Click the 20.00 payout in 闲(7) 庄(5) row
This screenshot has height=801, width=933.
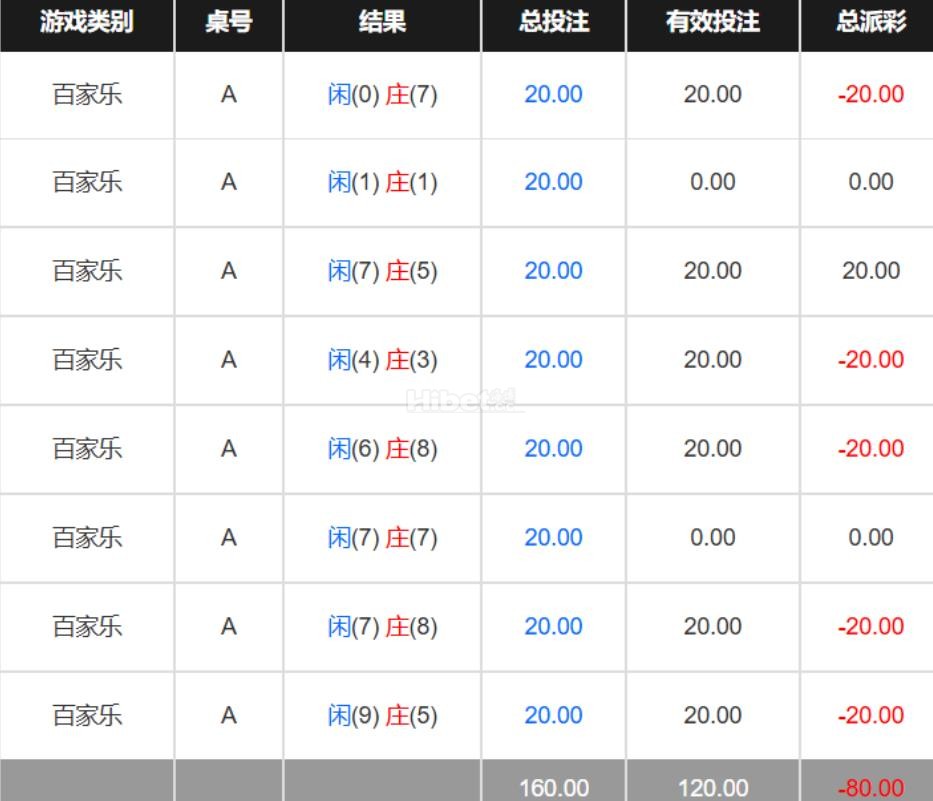(x=871, y=271)
